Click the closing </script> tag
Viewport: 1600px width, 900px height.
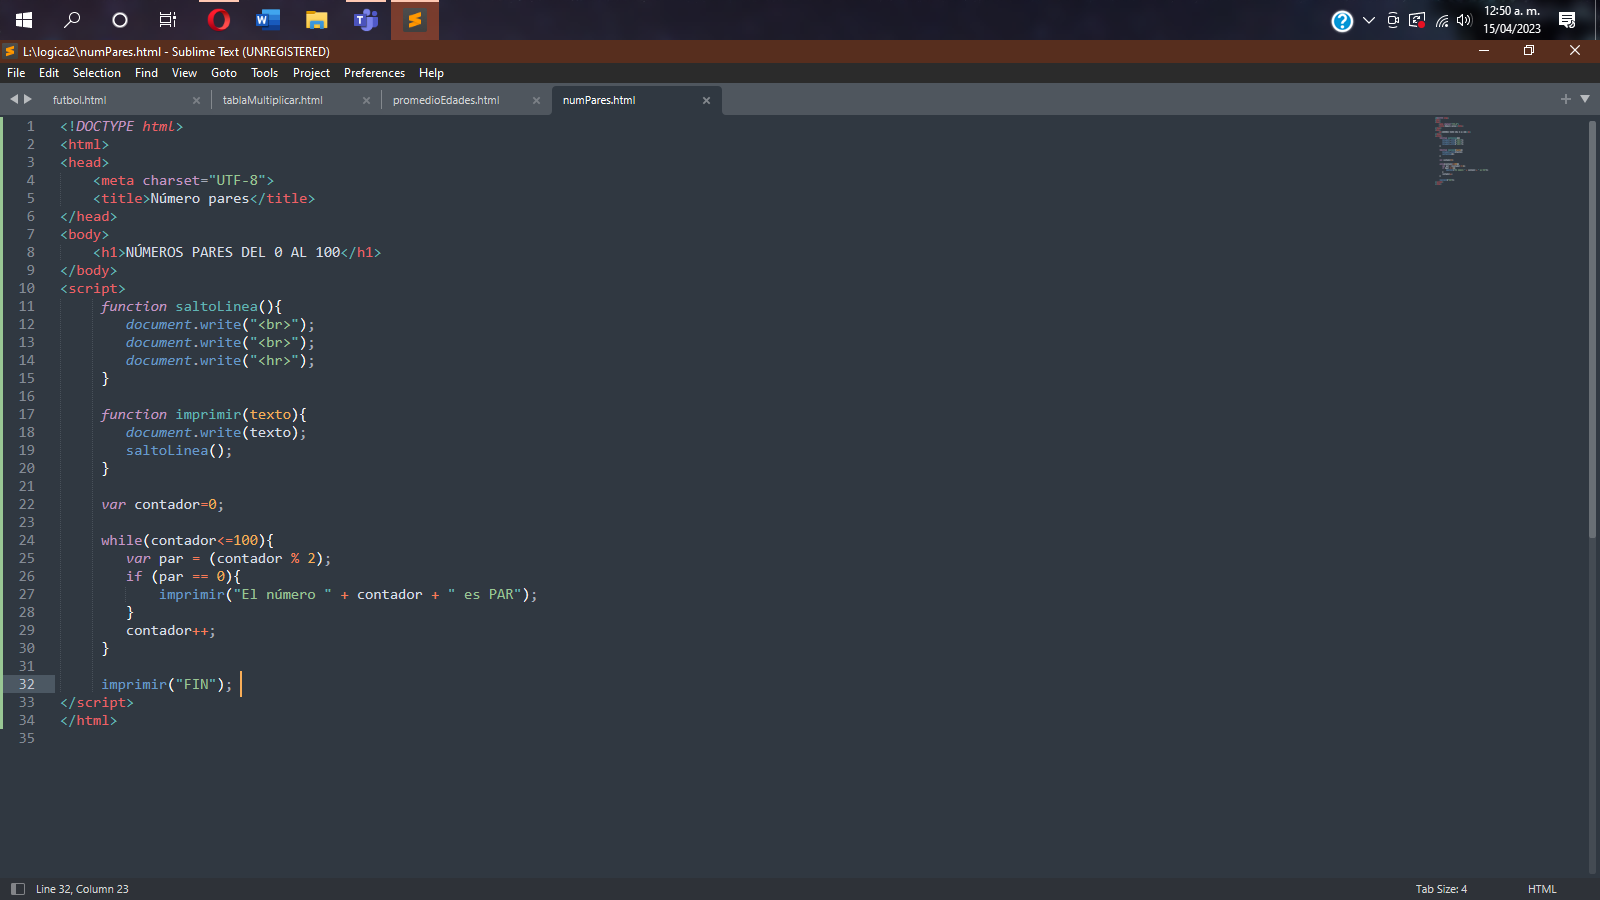point(96,702)
